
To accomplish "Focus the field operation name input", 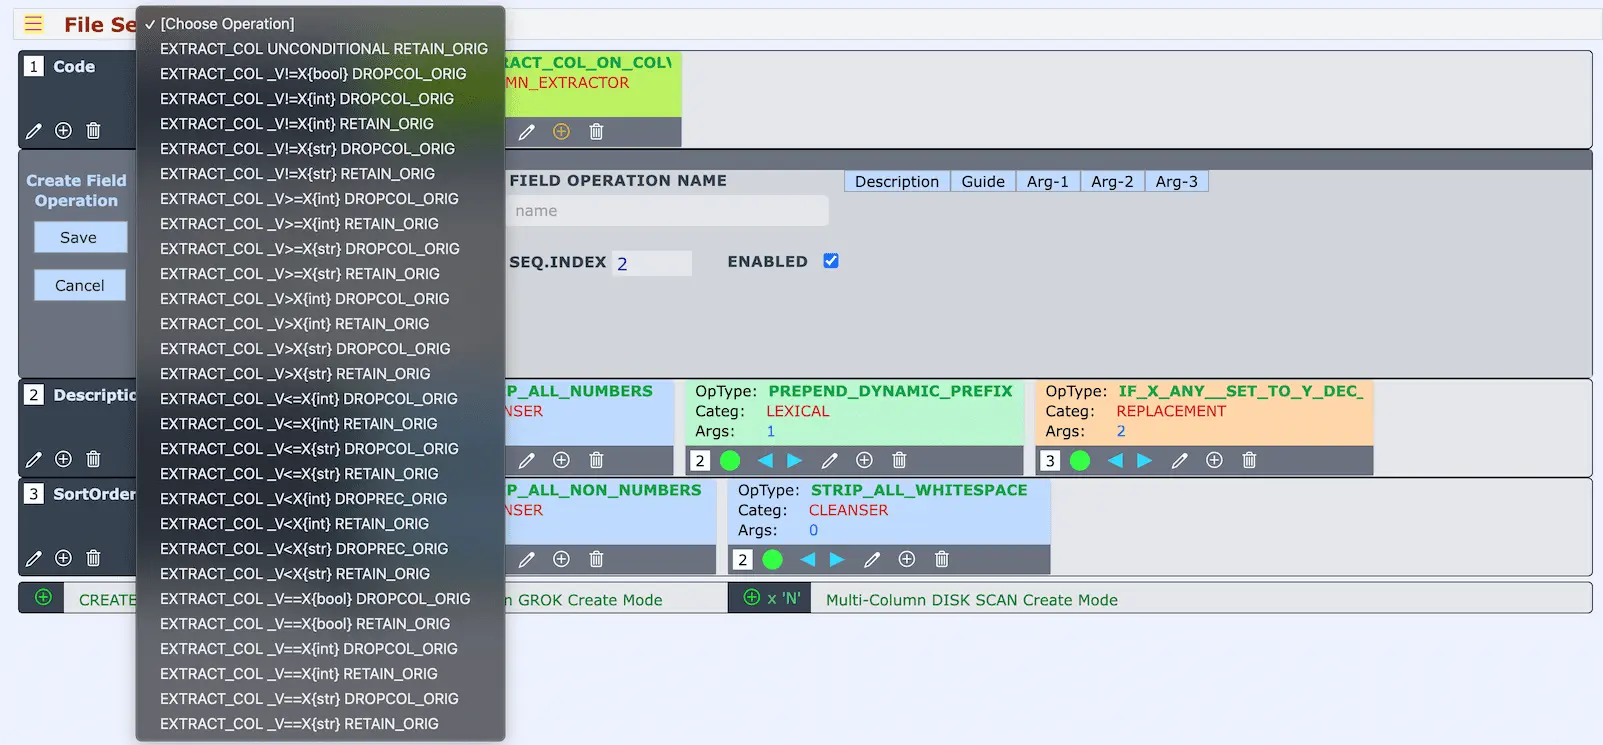I will tap(668, 210).
